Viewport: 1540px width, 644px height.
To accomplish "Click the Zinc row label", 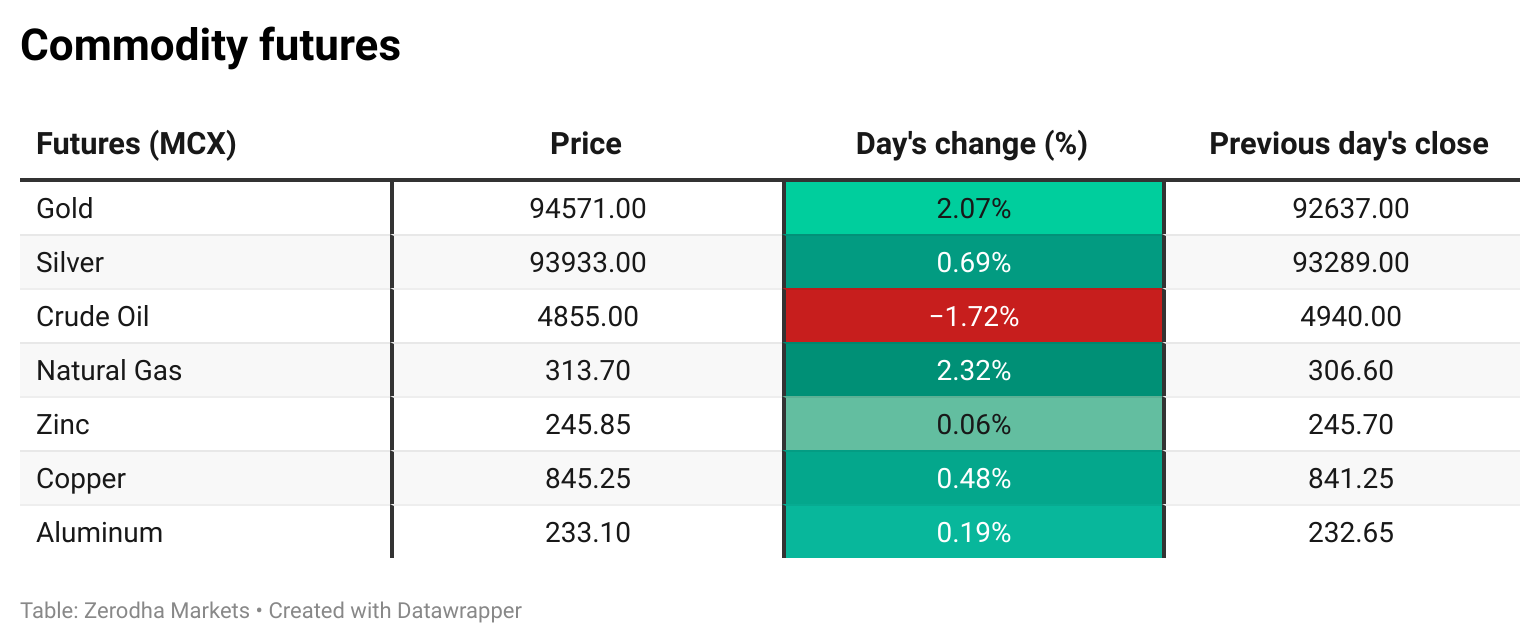I will 63,425.
